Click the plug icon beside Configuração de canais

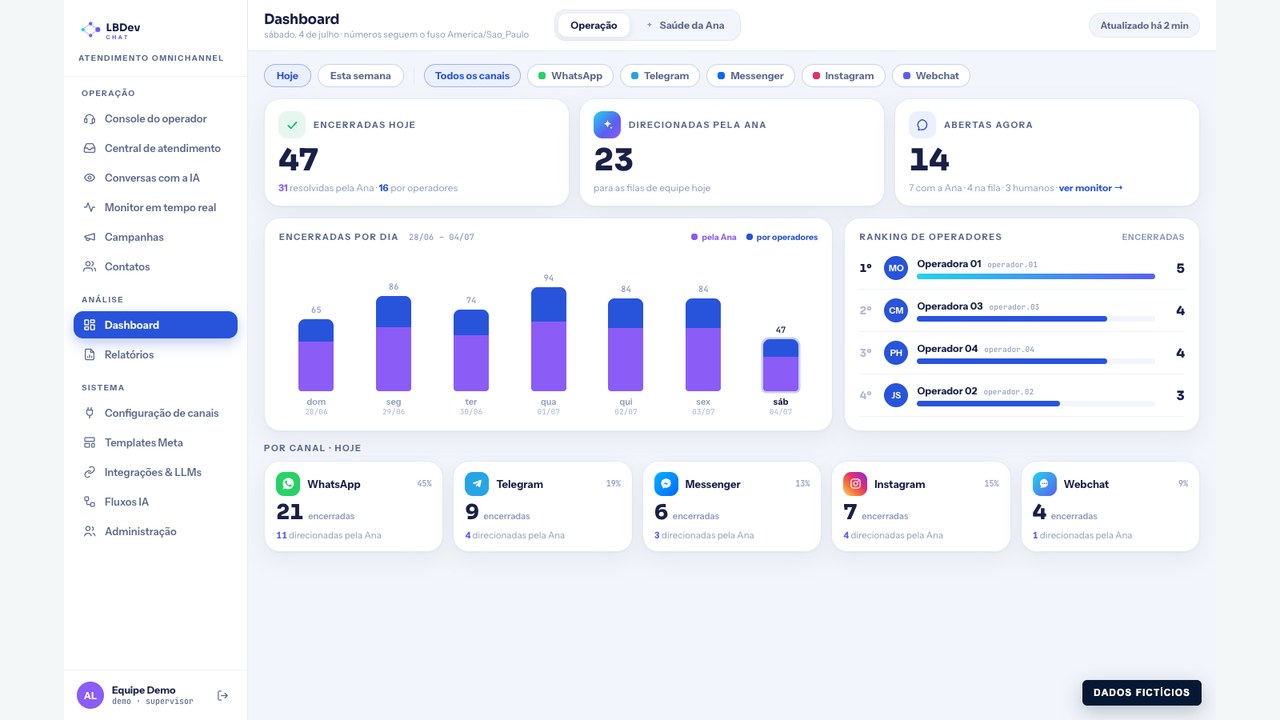click(x=90, y=413)
